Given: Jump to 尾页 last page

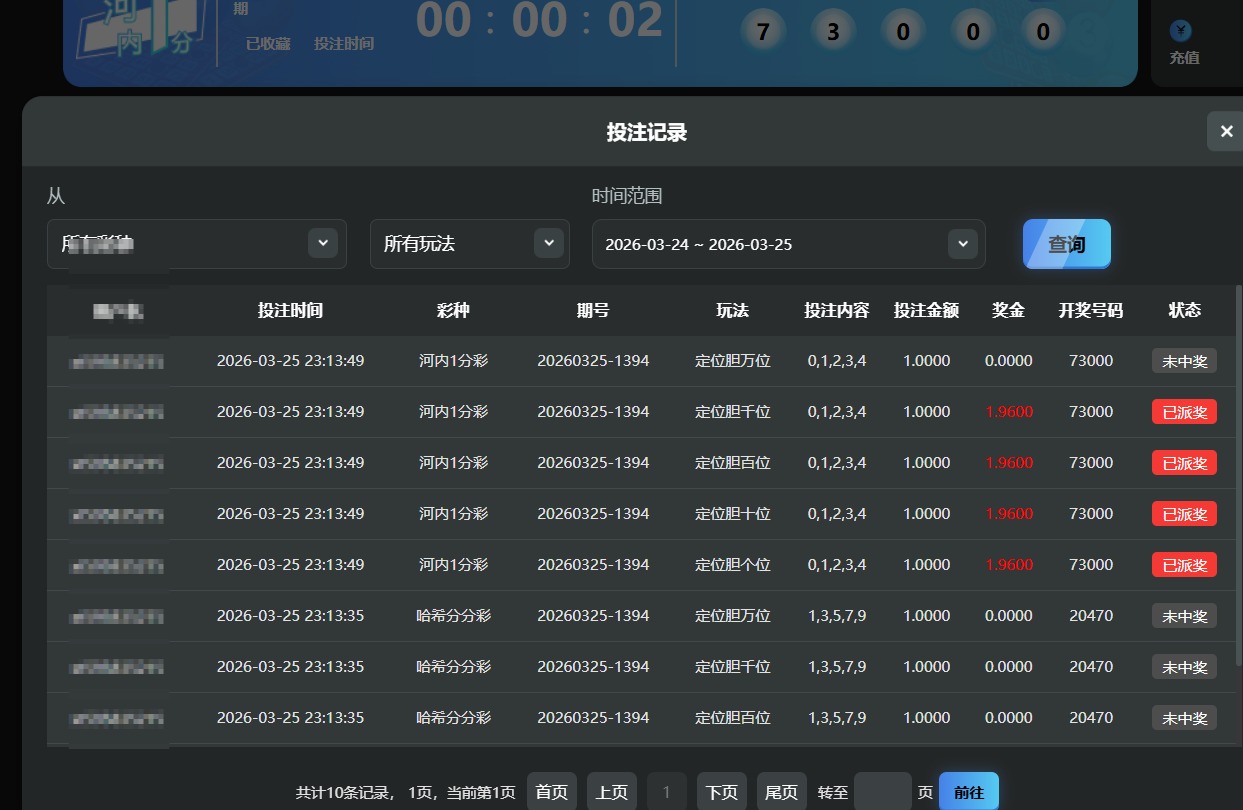Looking at the screenshot, I should tap(782, 792).
